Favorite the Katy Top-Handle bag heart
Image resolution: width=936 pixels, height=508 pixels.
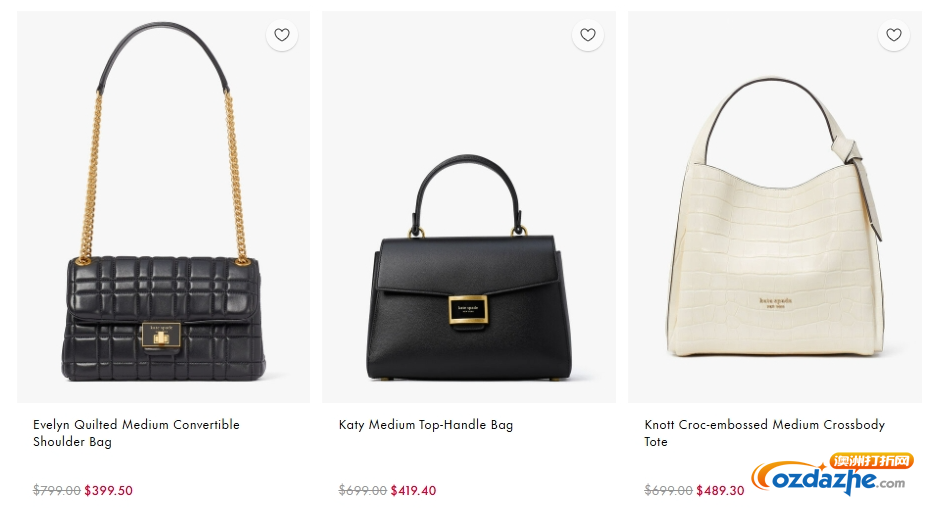coord(587,35)
